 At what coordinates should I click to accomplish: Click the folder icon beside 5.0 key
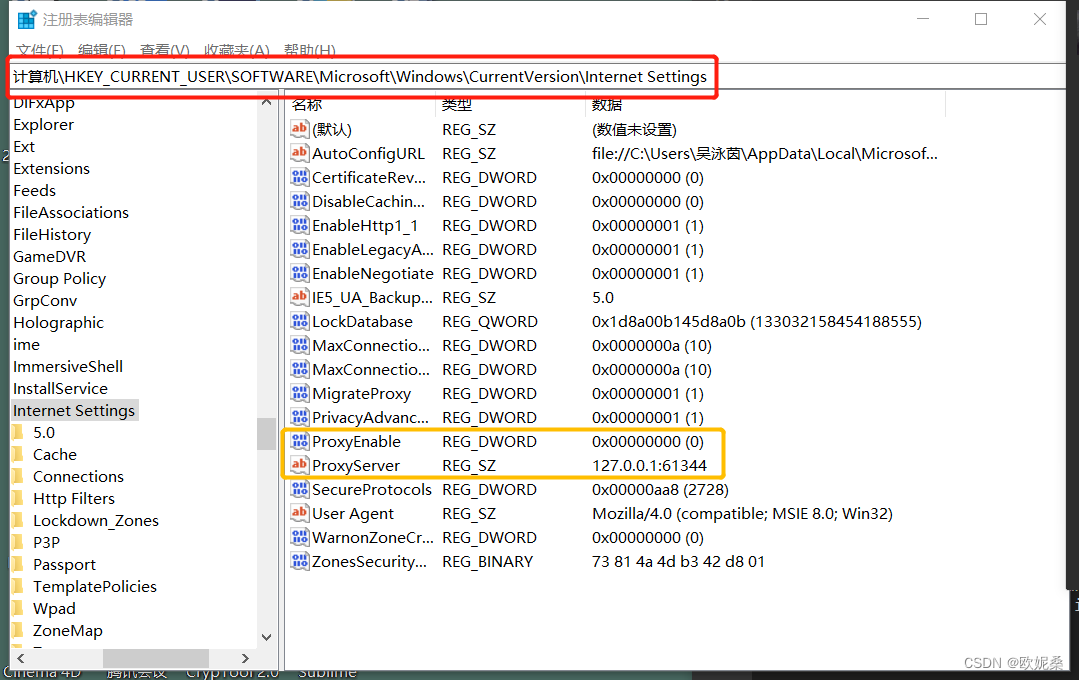coord(18,432)
